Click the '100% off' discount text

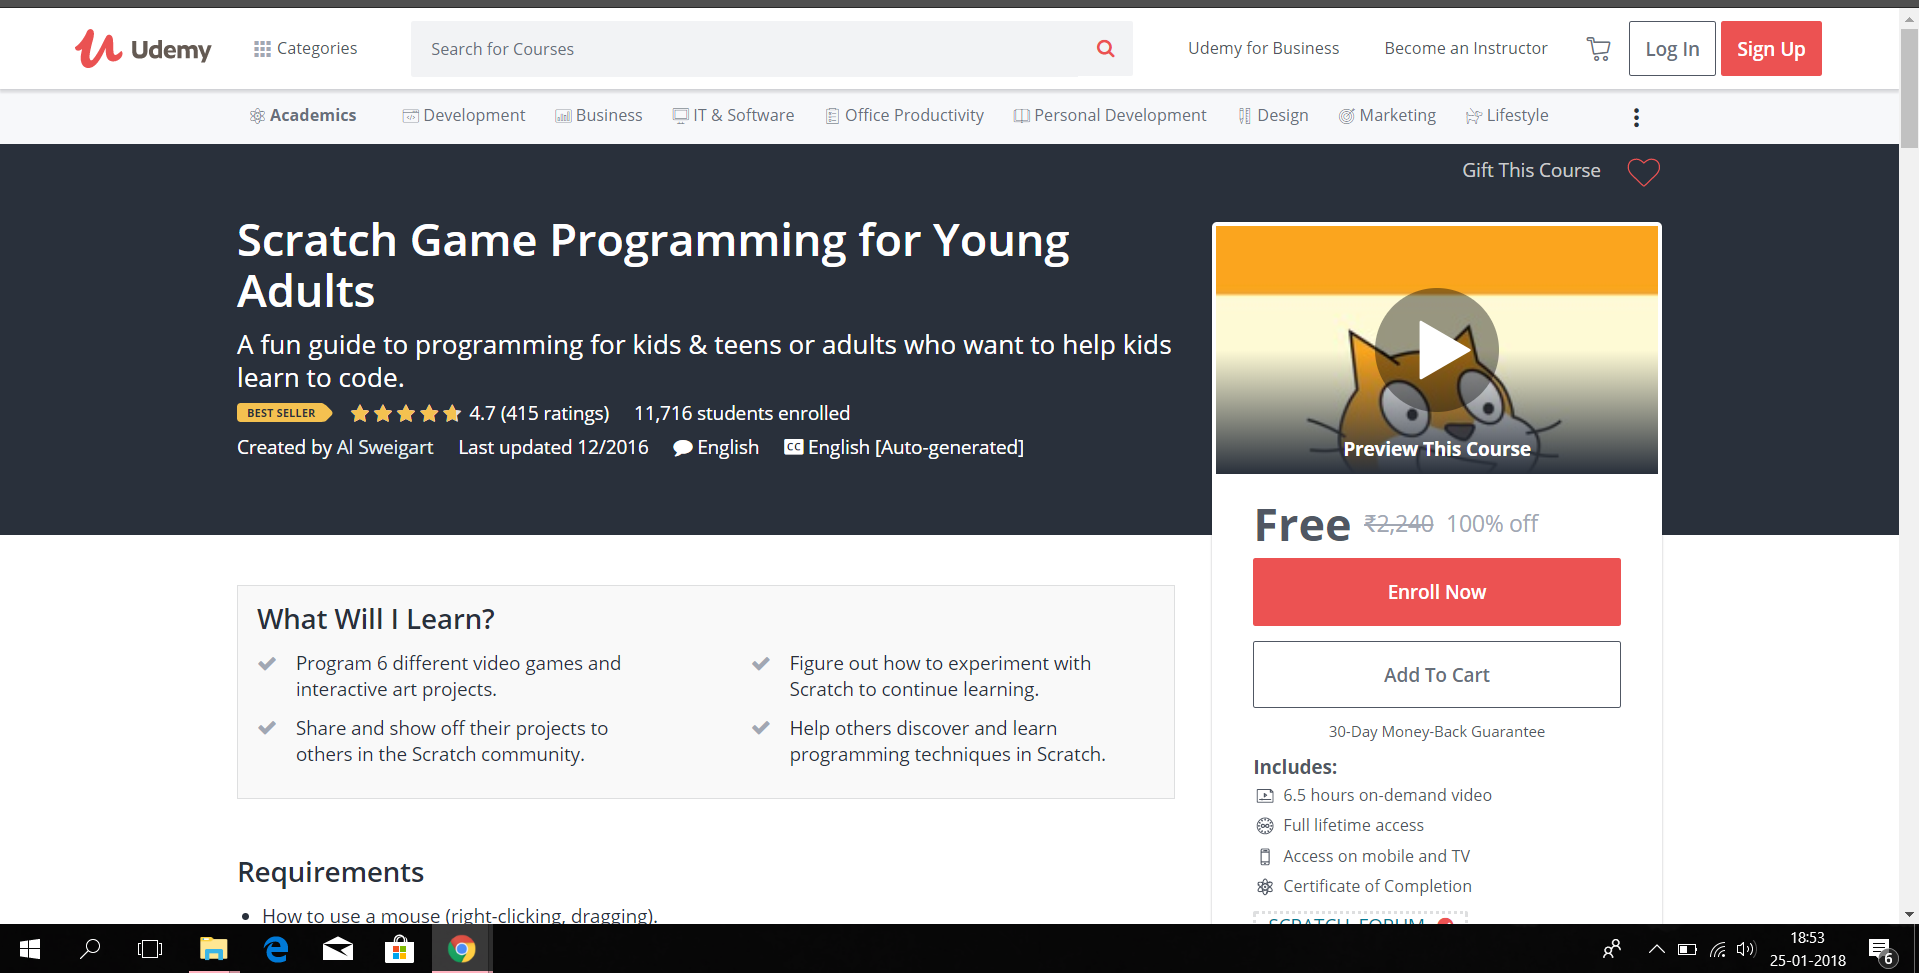(1492, 524)
